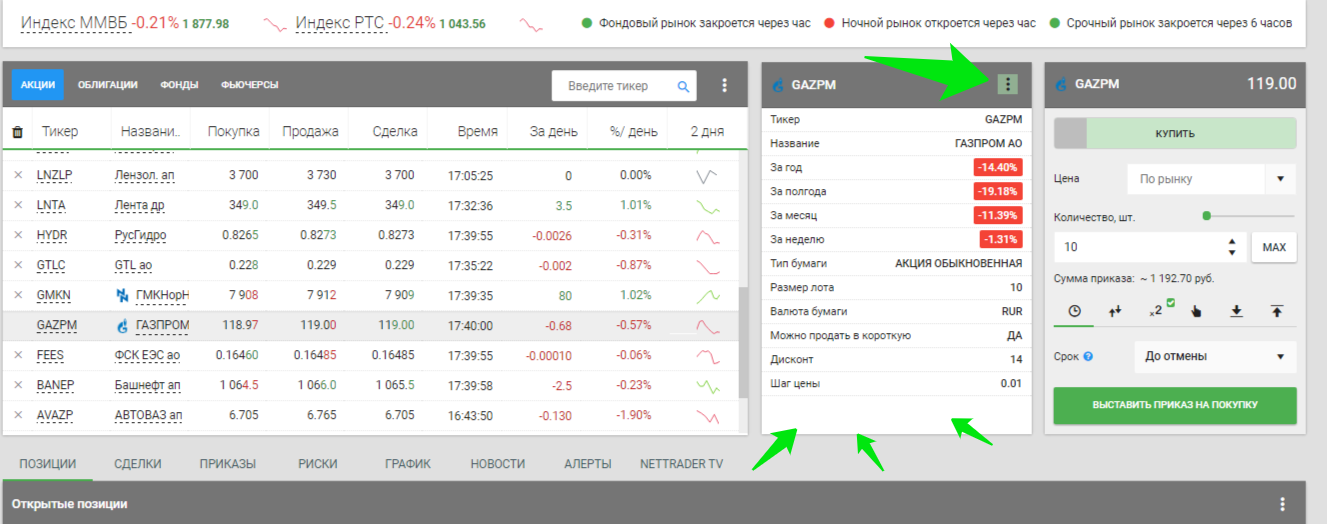Remove LNTA row with its X icon

click(x=18, y=205)
